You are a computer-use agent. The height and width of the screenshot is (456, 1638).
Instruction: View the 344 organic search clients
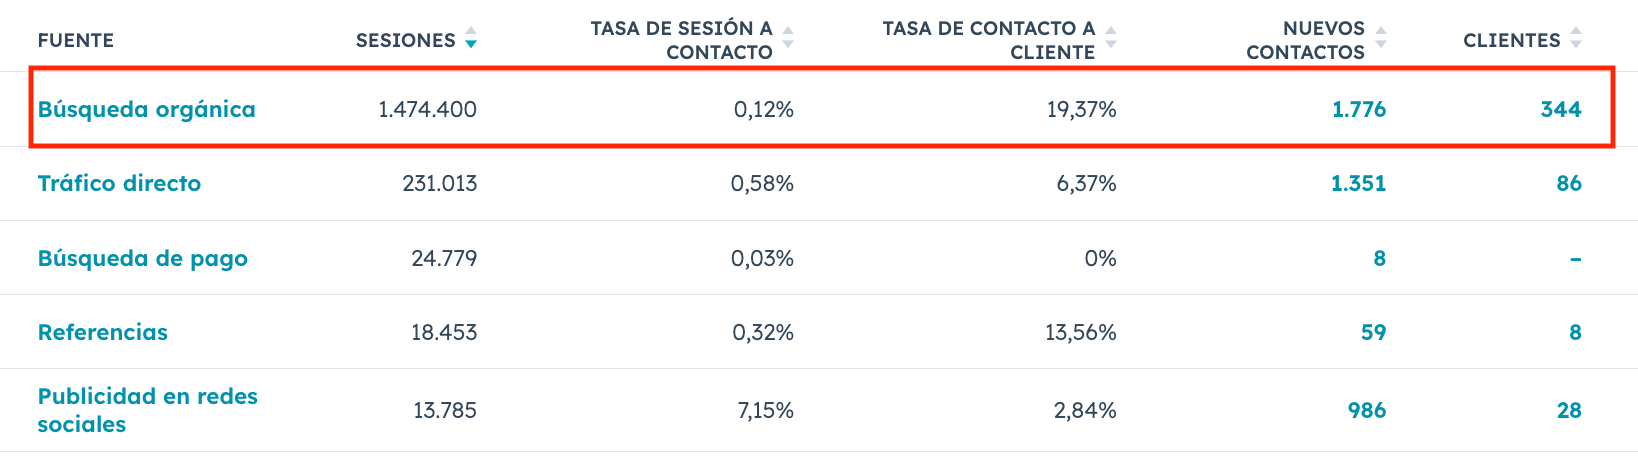coord(1560,109)
